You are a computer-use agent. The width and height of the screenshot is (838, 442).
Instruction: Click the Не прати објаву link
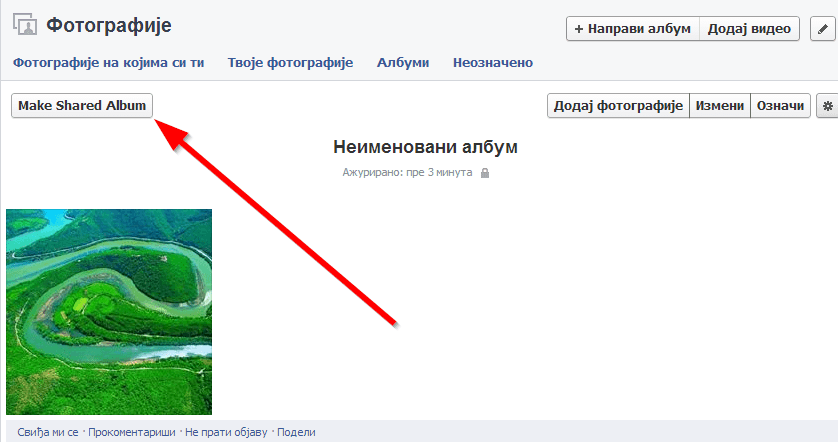click(x=226, y=432)
